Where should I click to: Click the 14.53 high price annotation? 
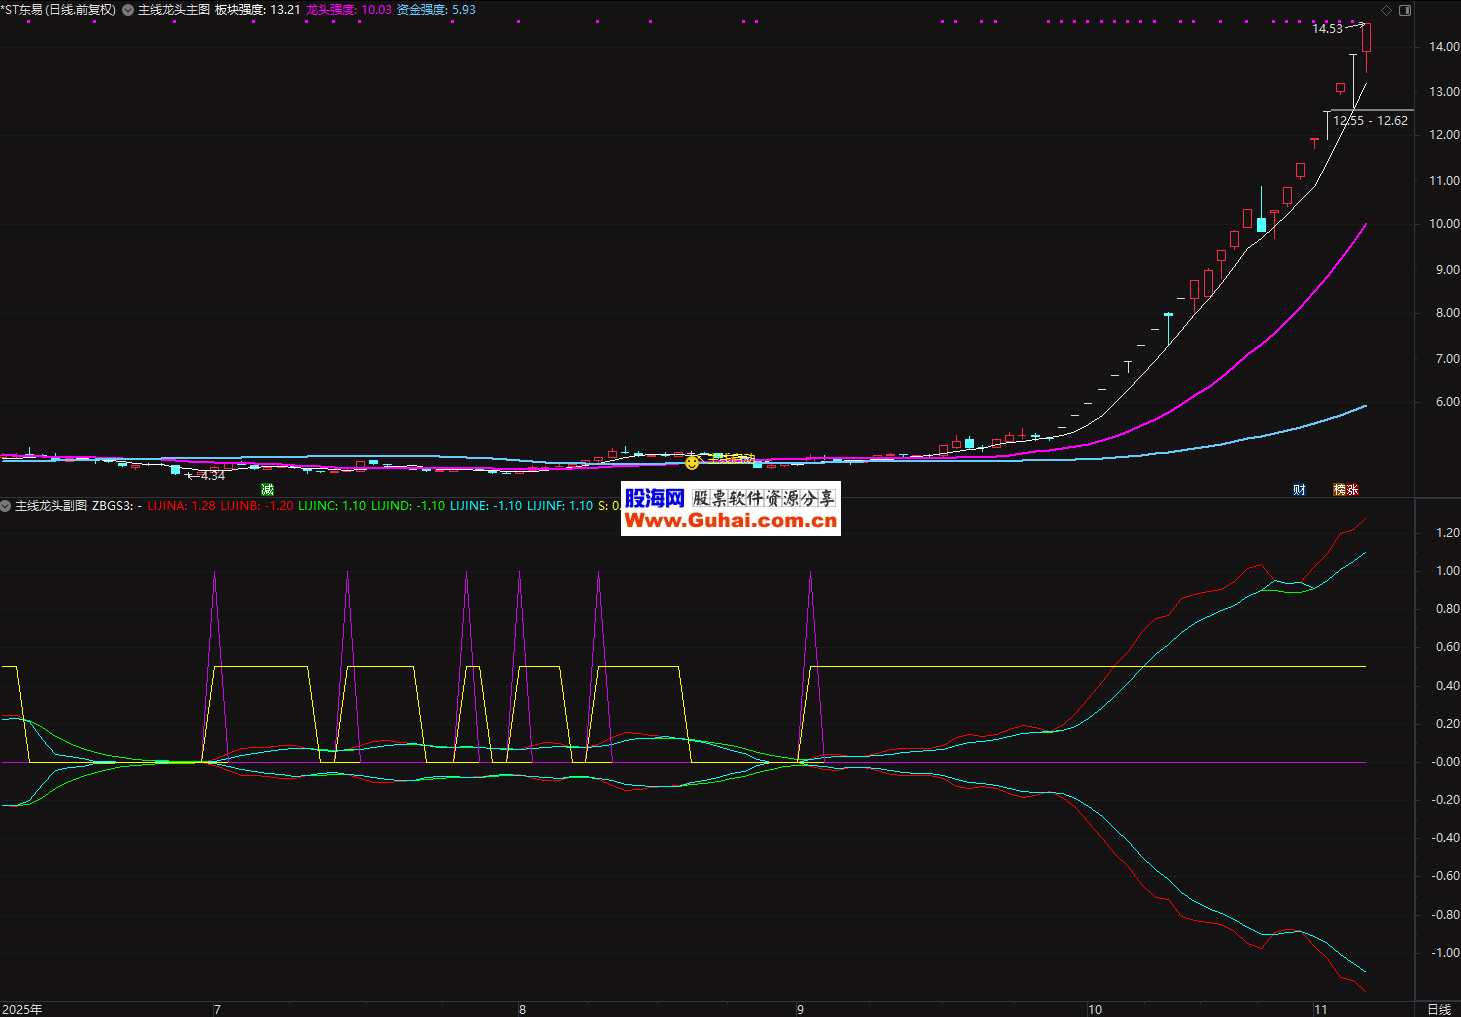(1327, 29)
